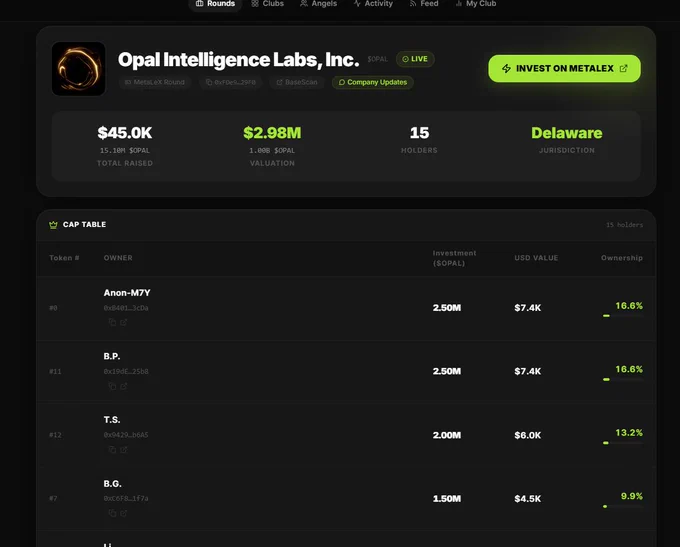Click the Ownership column header
The width and height of the screenshot is (680, 547).
[x=622, y=258]
